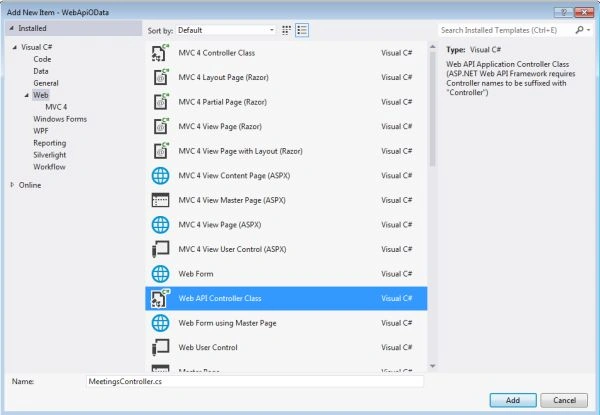The height and width of the screenshot is (415, 600).
Task: Collapse the Web tree node
Action: [x=26, y=95]
